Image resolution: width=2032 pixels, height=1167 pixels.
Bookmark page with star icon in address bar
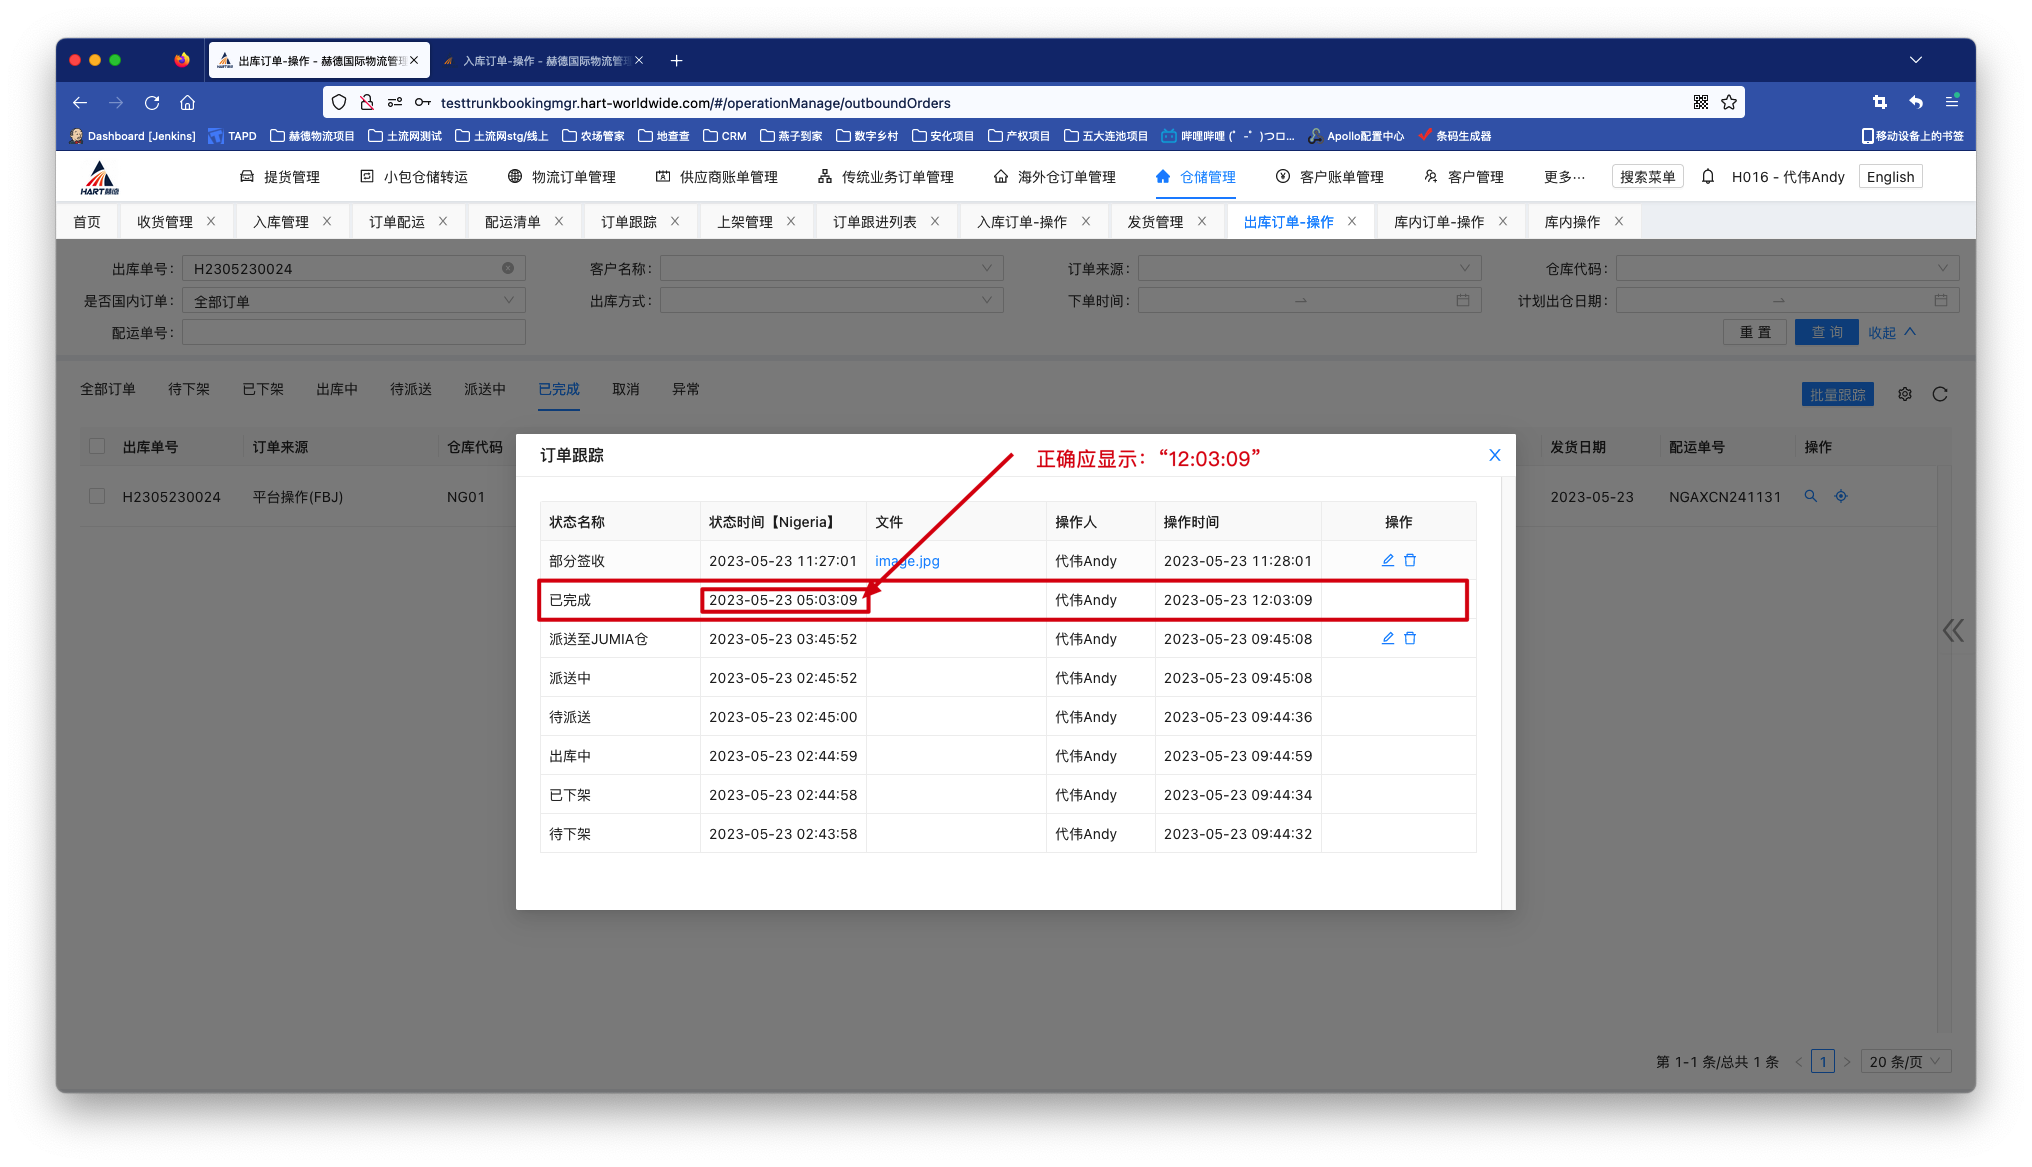pyautogui.click(x=1729, y=102)
